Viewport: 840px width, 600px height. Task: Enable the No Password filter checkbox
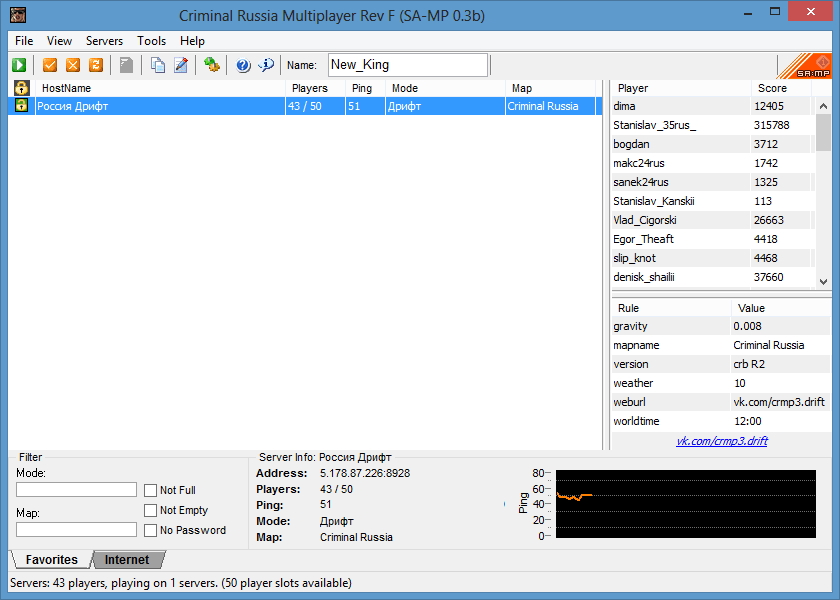[x=151, y=530]
